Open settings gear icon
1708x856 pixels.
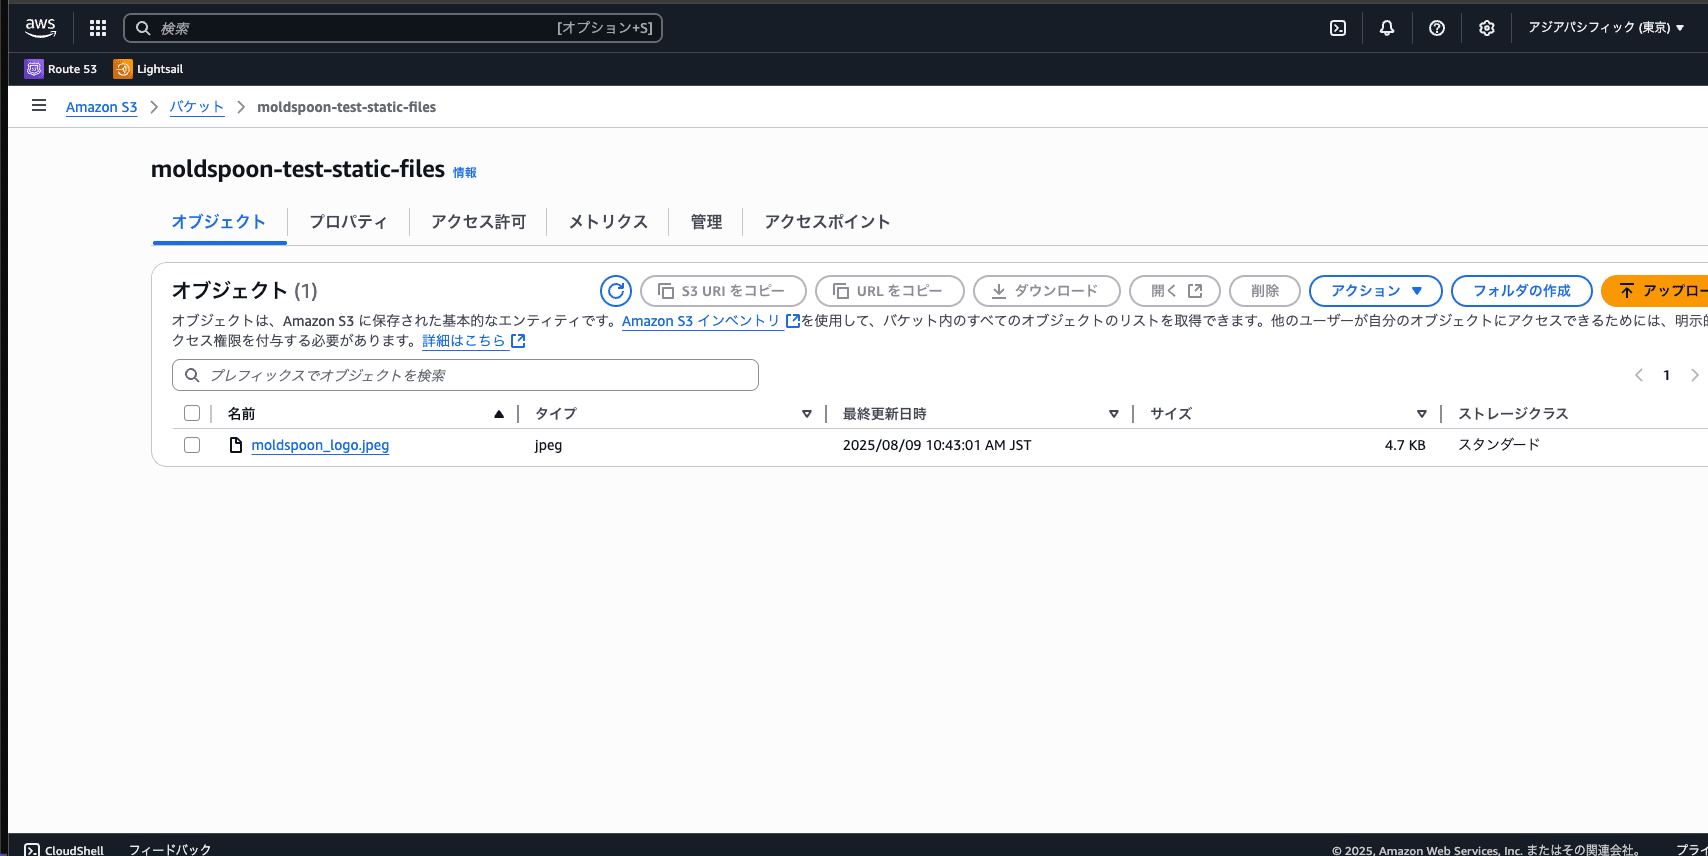click(x=1487, y=28)
